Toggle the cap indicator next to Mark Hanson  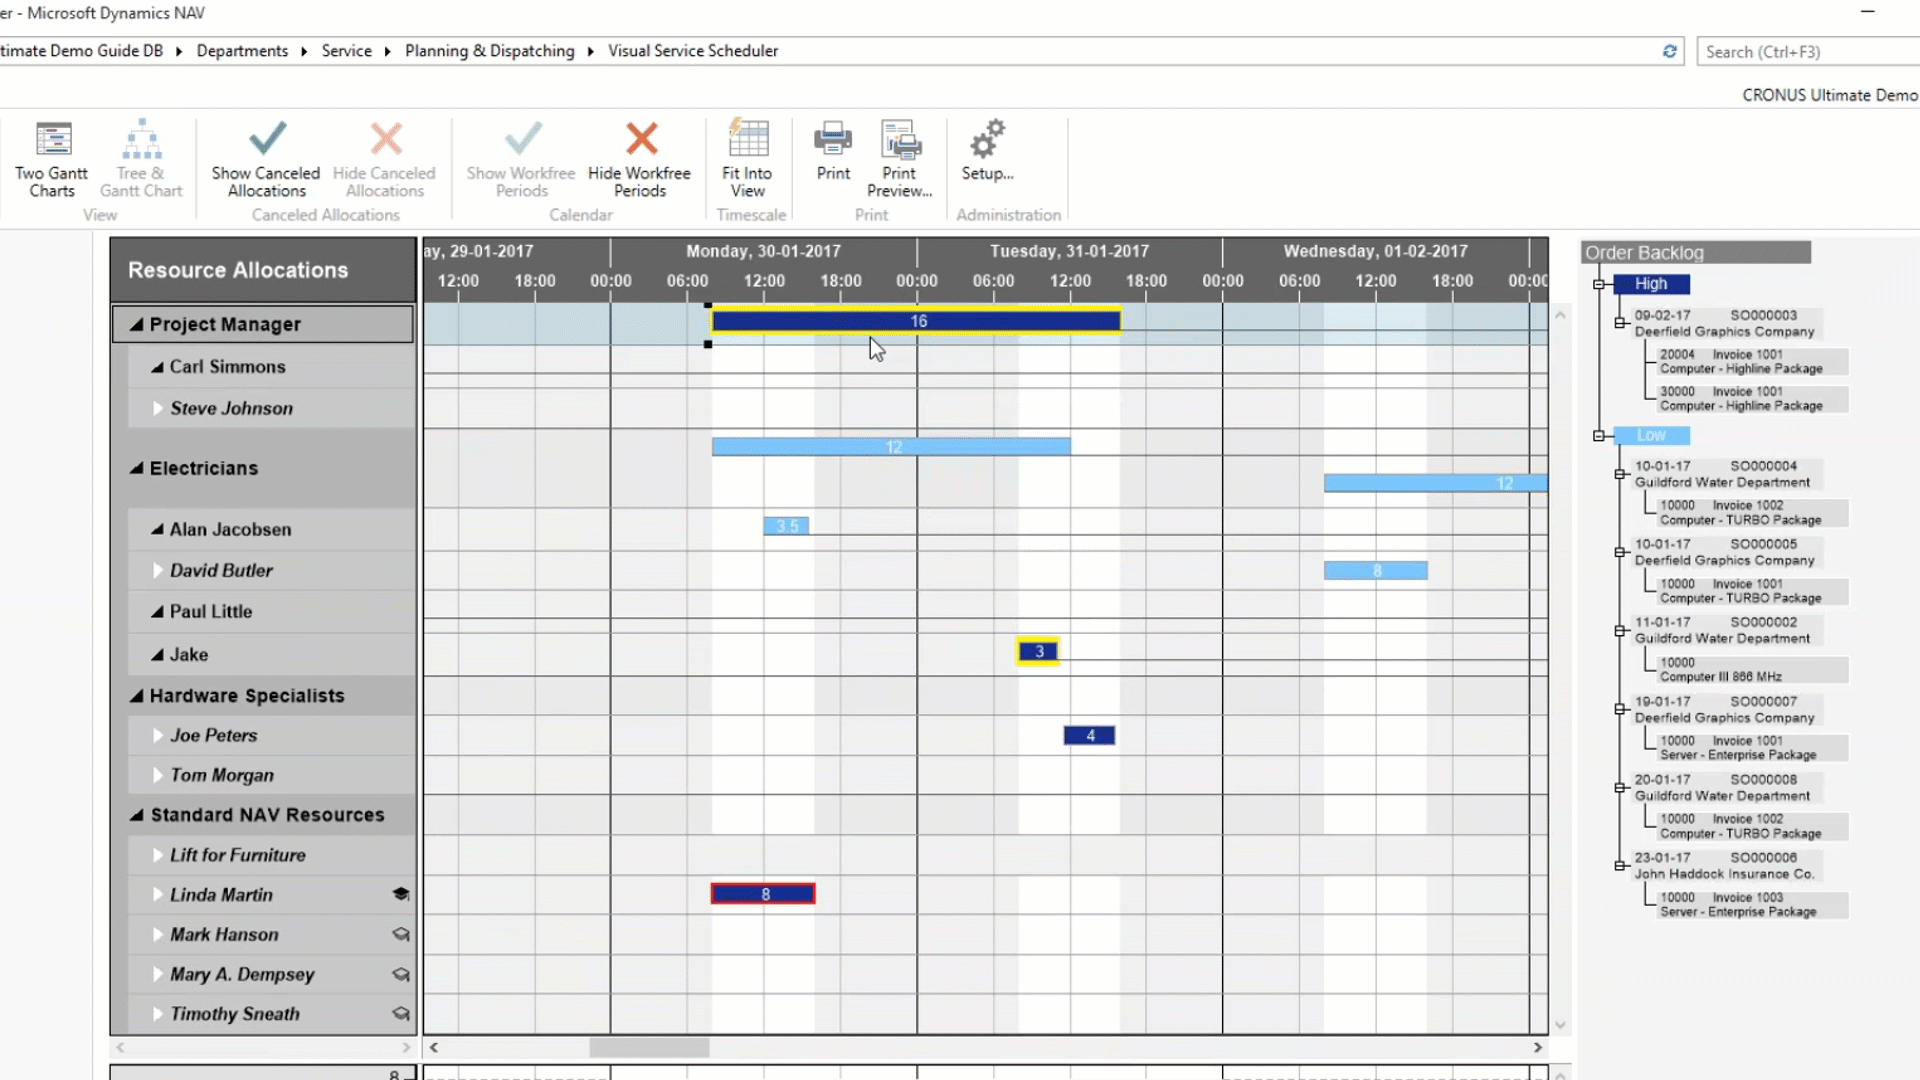coord(400,934)
